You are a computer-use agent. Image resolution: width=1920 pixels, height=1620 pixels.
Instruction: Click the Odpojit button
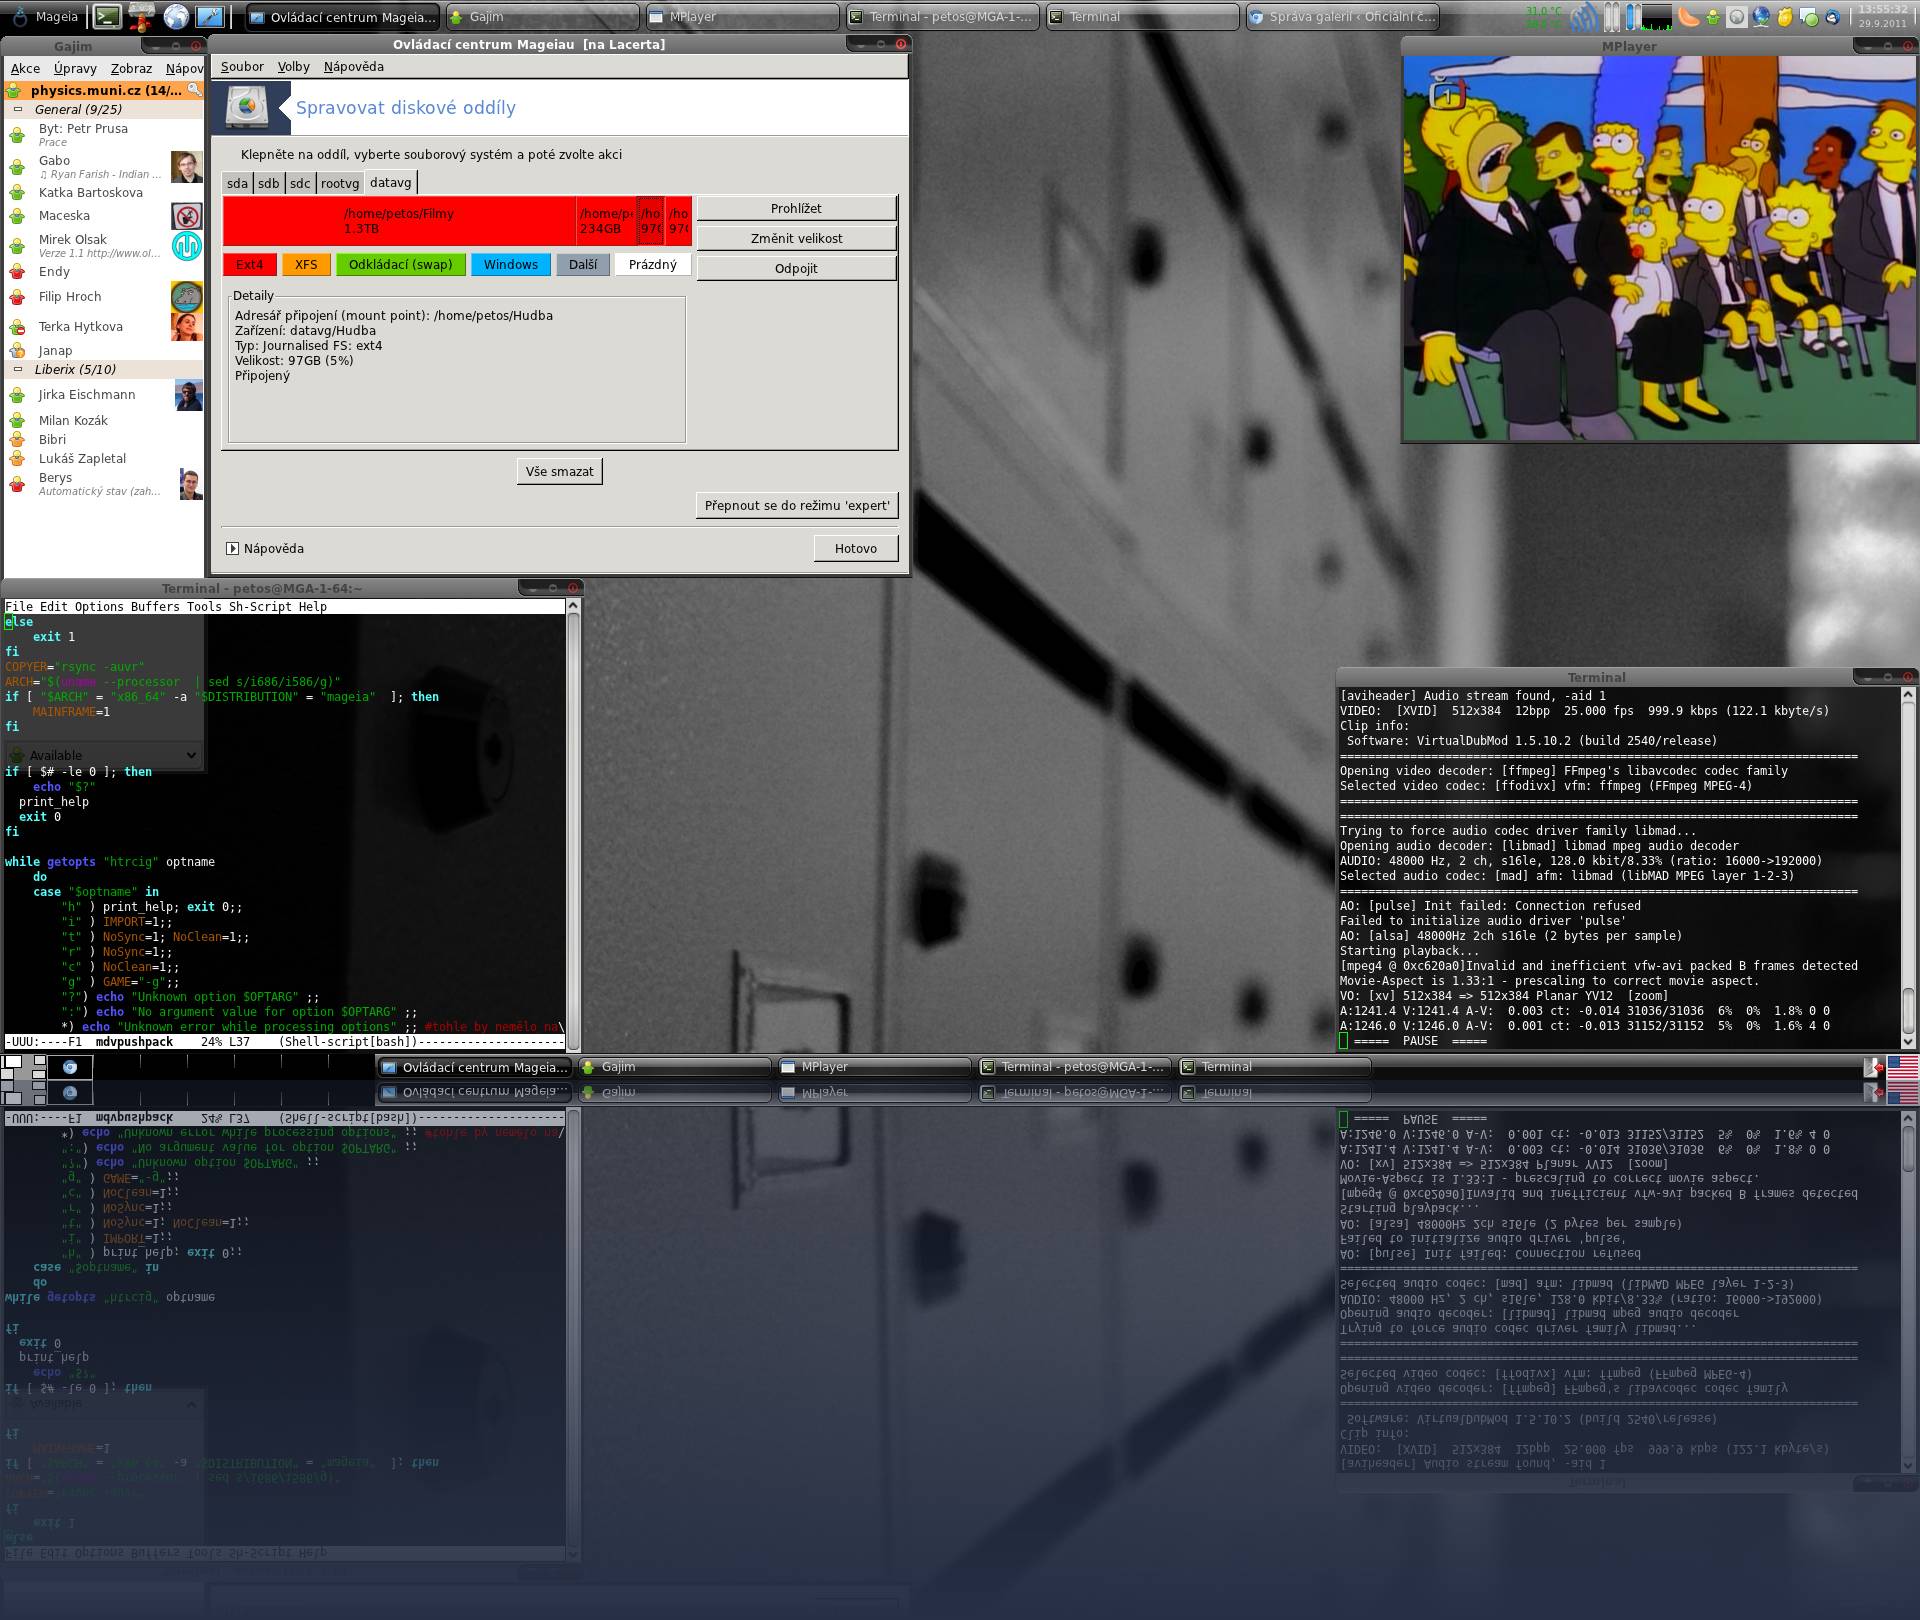pyautogui.click(x=796, y=268)
